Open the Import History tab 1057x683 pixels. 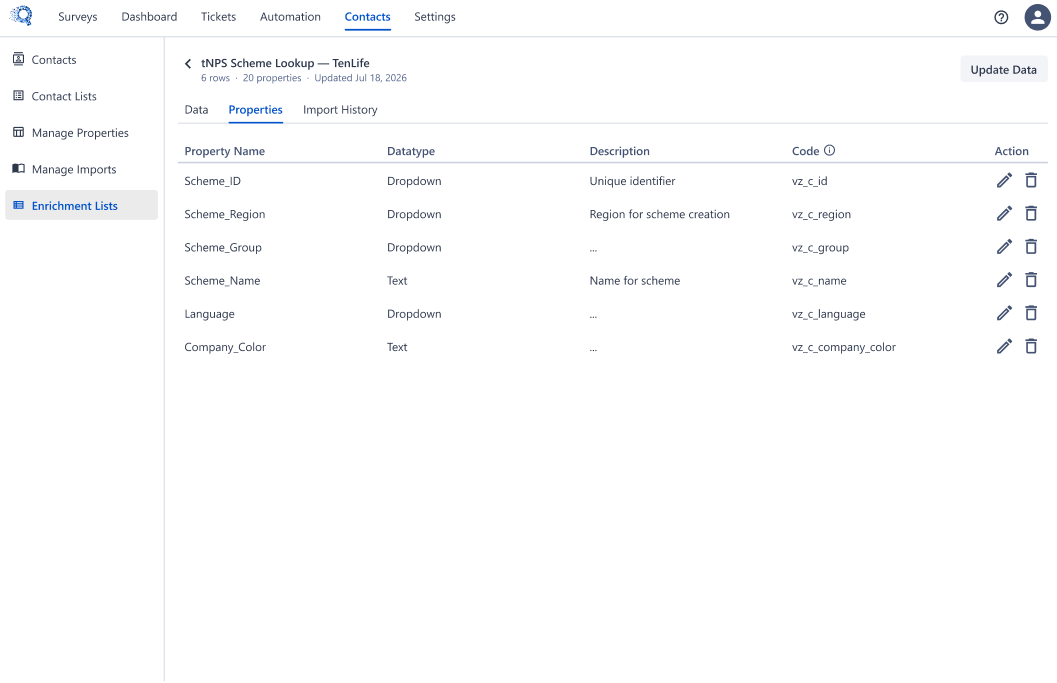(x=340, y=110)
